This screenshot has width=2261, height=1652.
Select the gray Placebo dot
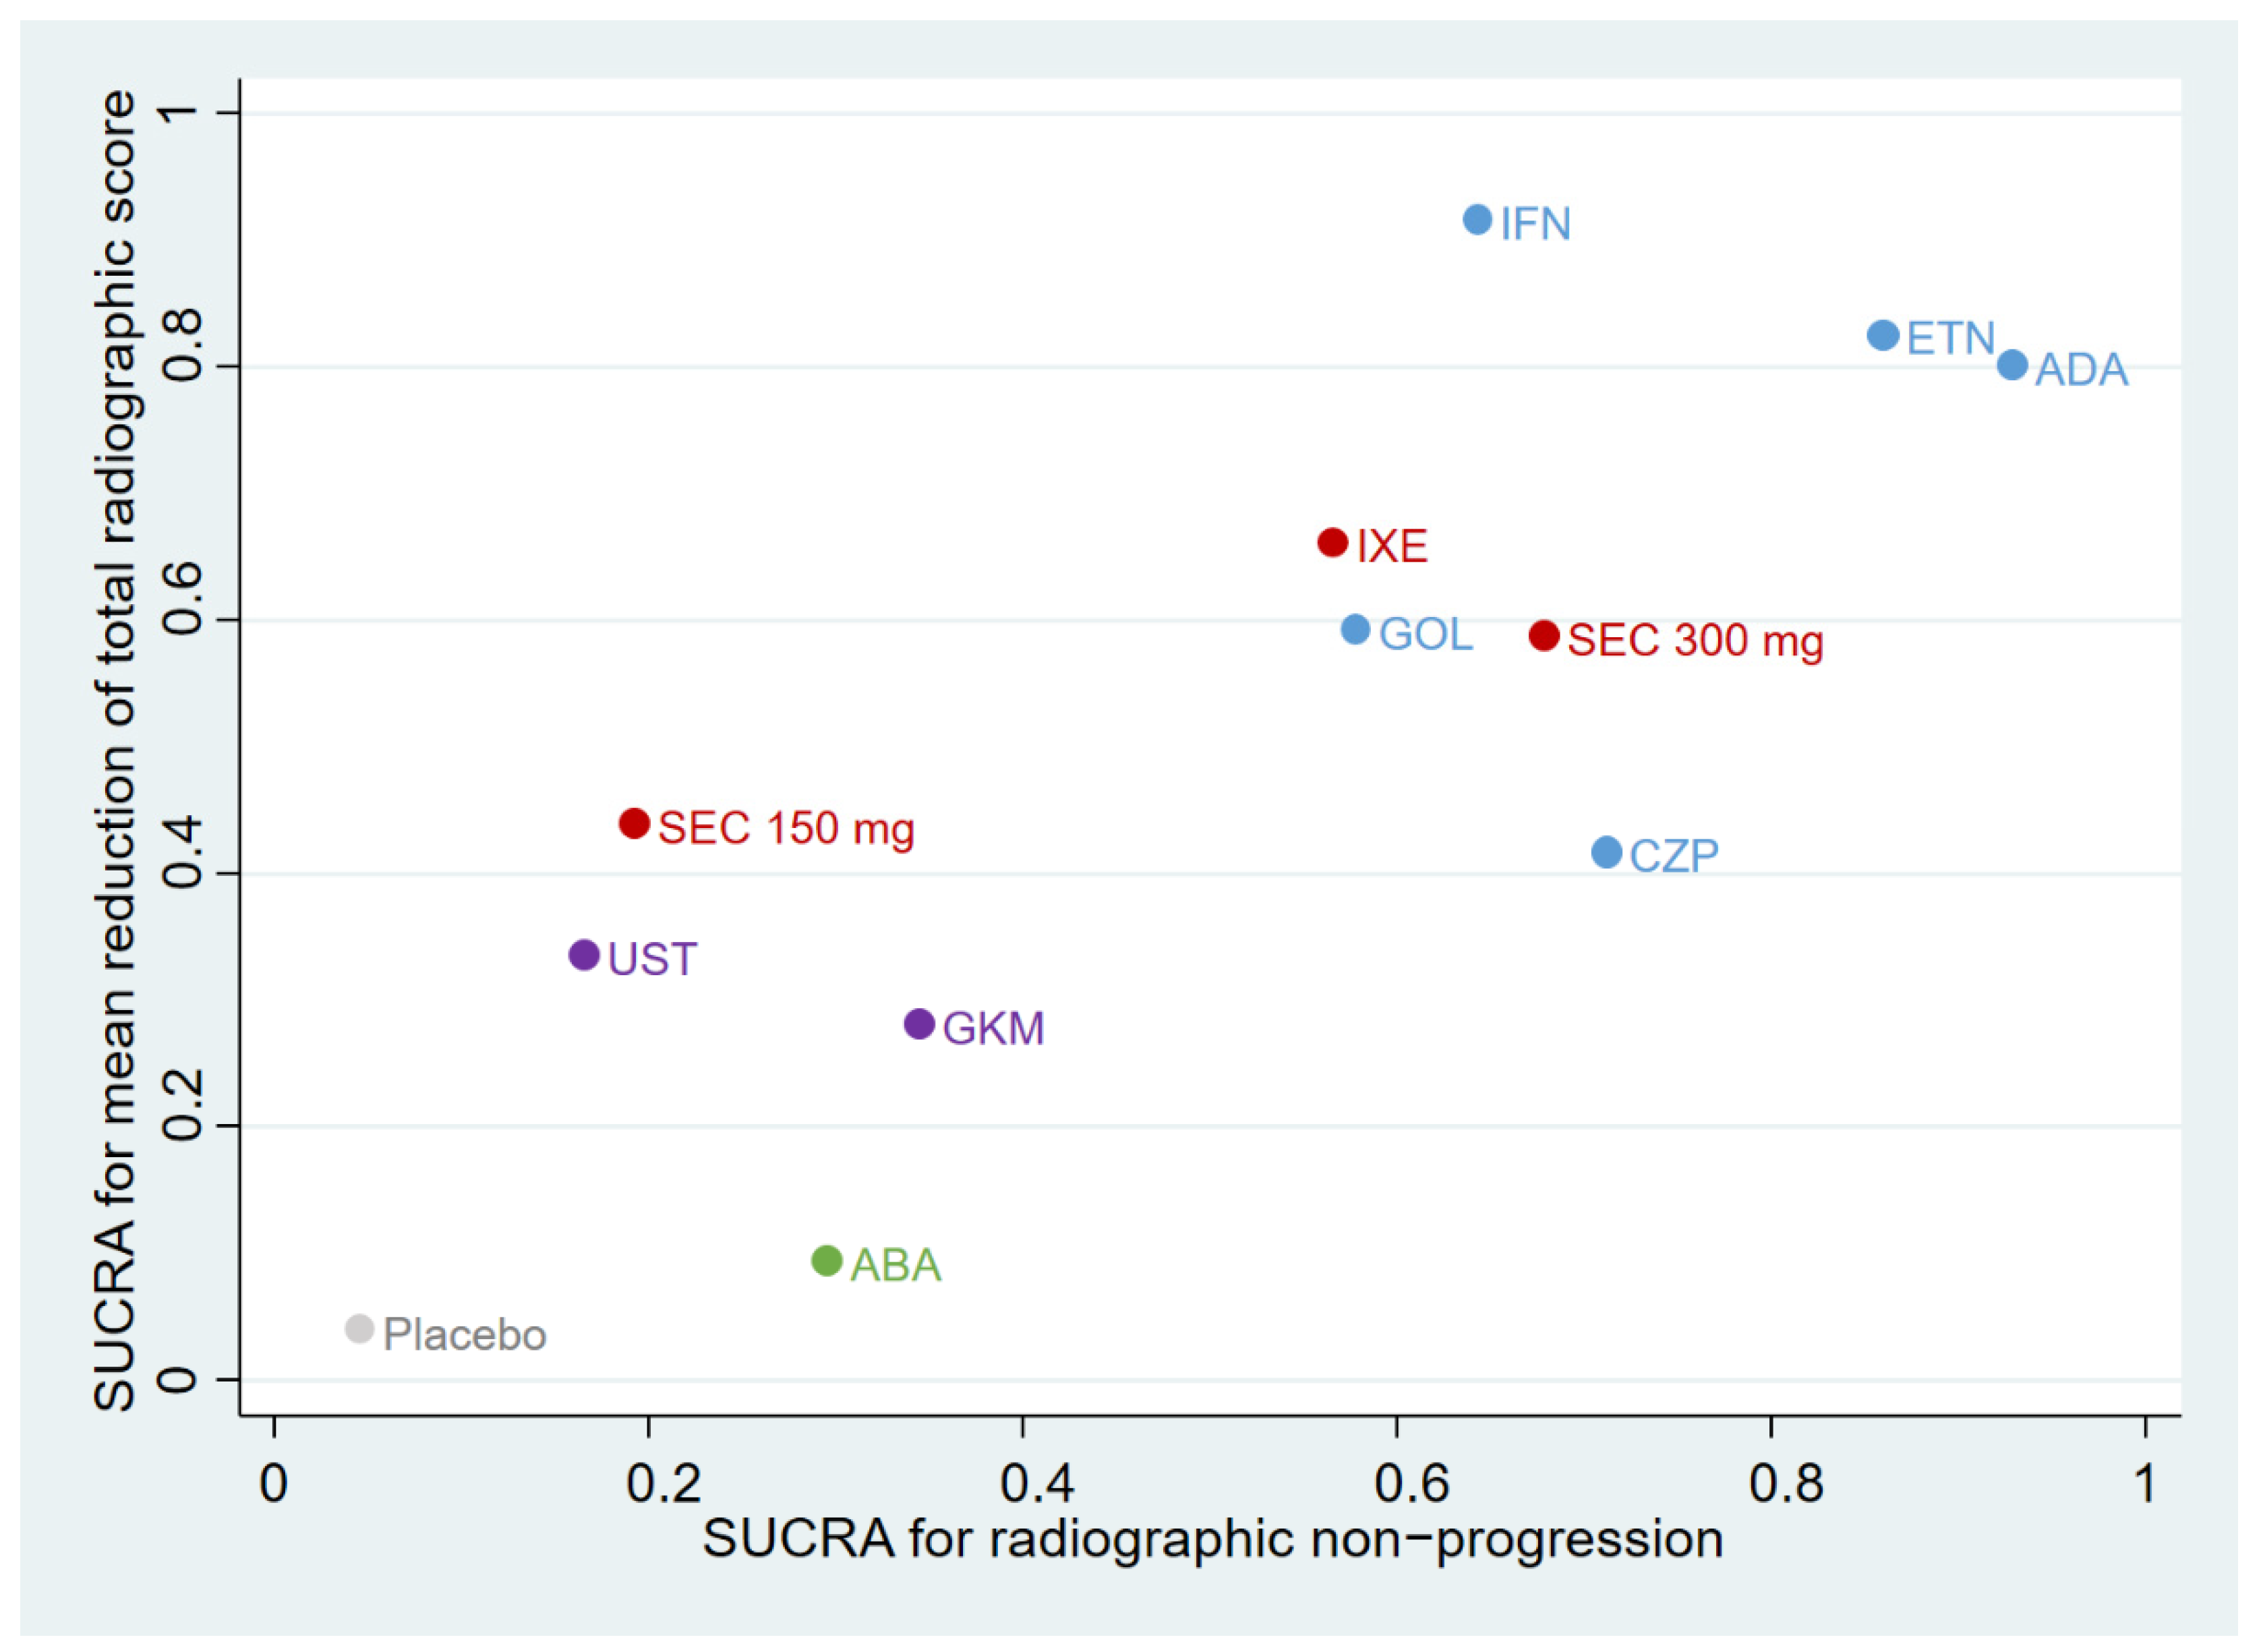tap(360, 1330)
